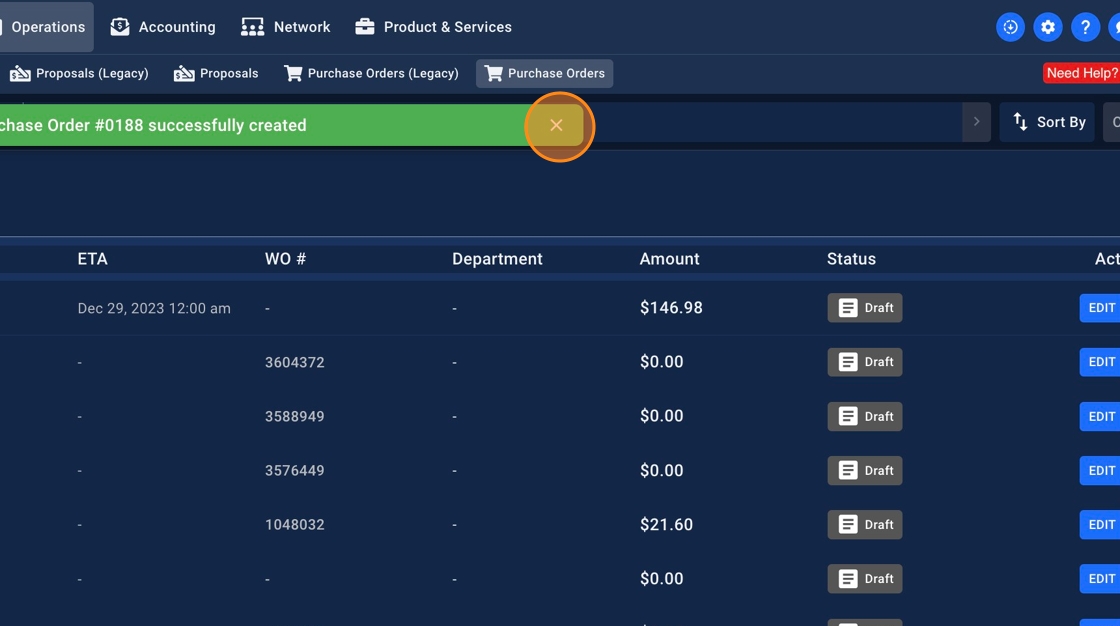Click the right chevron beside Sort By

tap(976, 122)
